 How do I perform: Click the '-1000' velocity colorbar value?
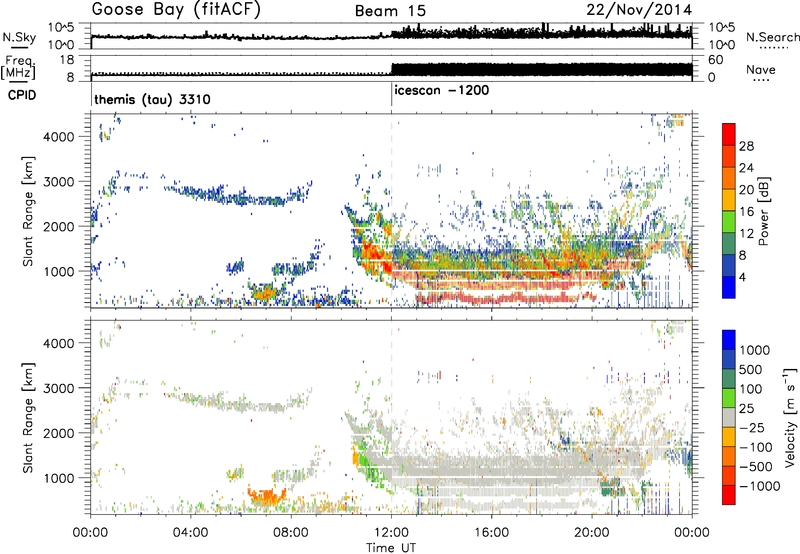(760, 486)
